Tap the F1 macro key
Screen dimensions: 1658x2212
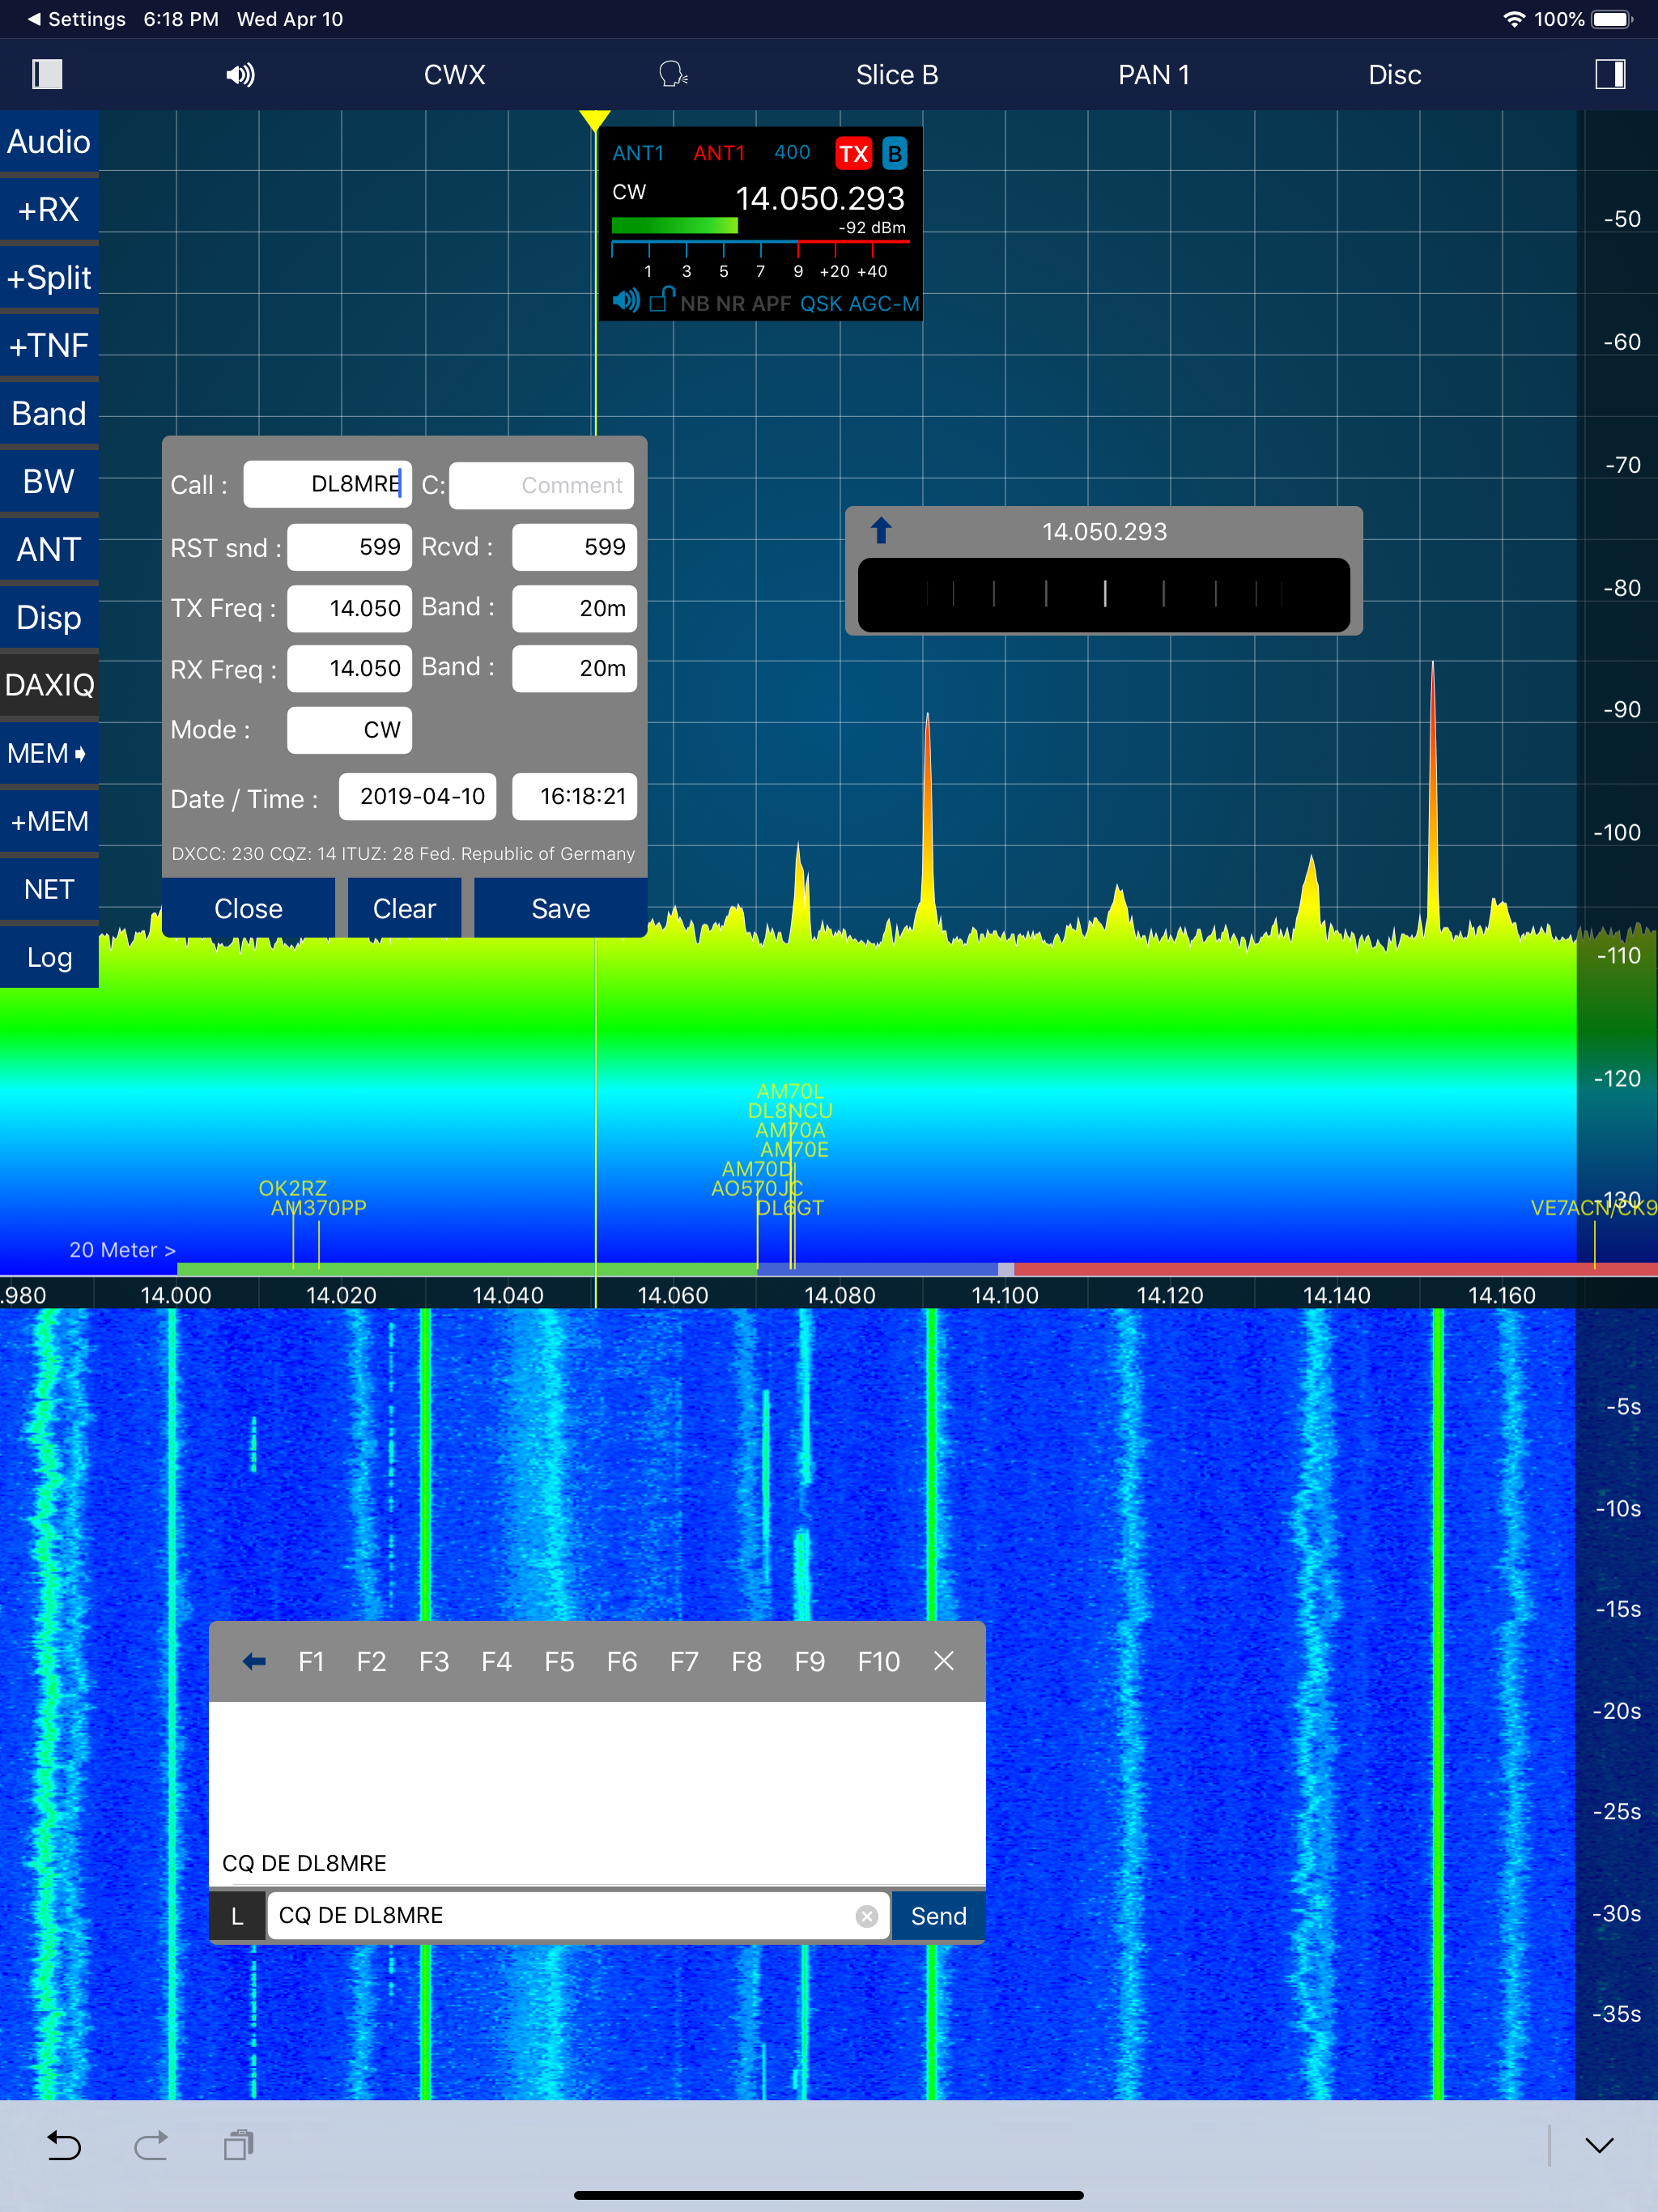pyautogui.click(x=311, y=1661)
